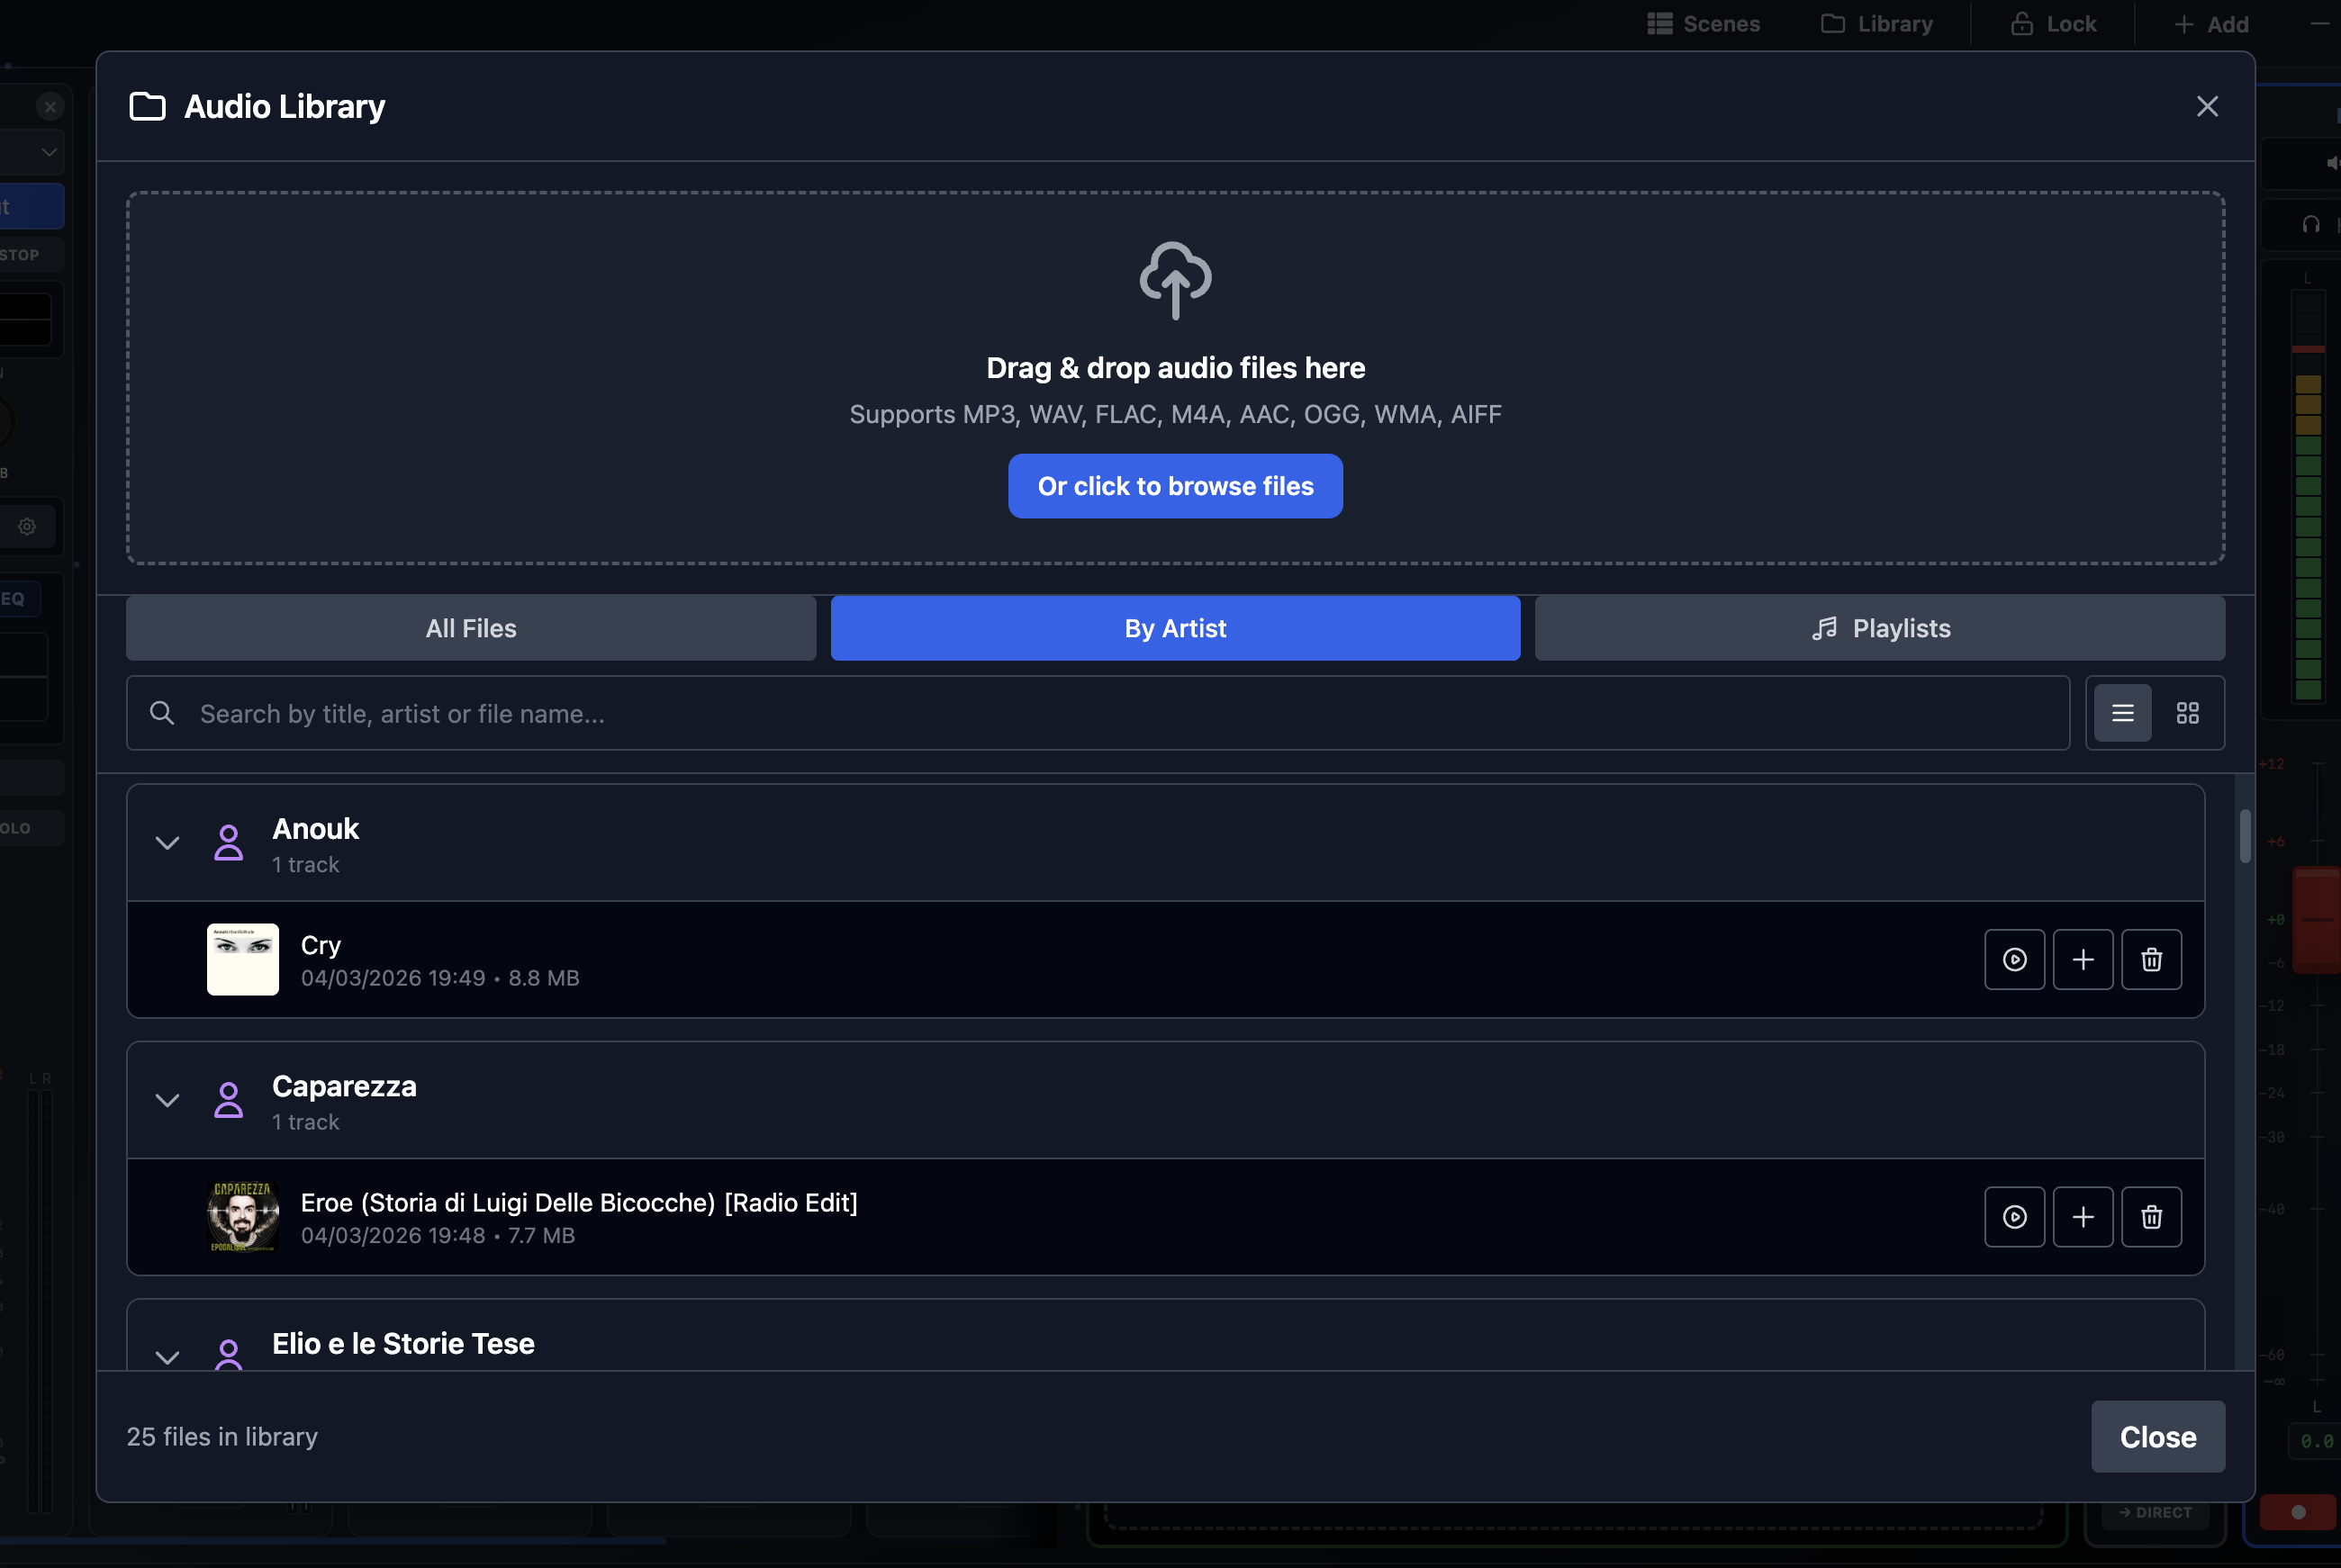This screenshot has height=1568, width=2341.
Task: Collapse the Anouk artist group
Action: click(x=167, y=843)
